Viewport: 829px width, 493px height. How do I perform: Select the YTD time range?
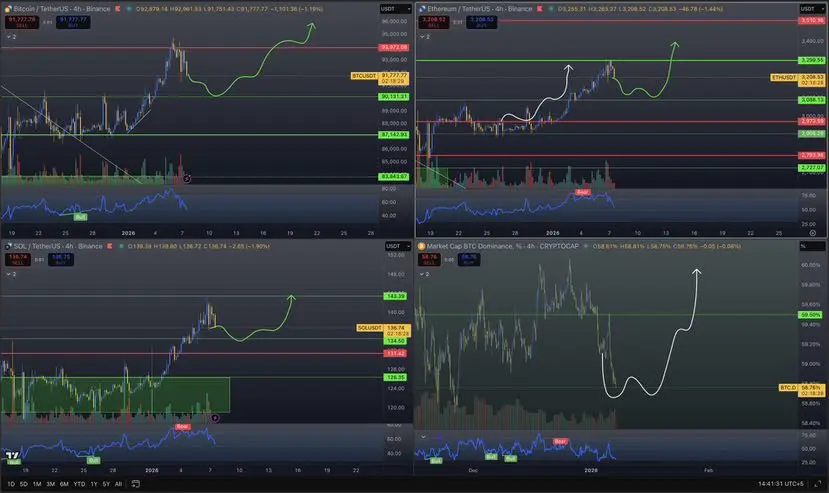click(79, 484)
